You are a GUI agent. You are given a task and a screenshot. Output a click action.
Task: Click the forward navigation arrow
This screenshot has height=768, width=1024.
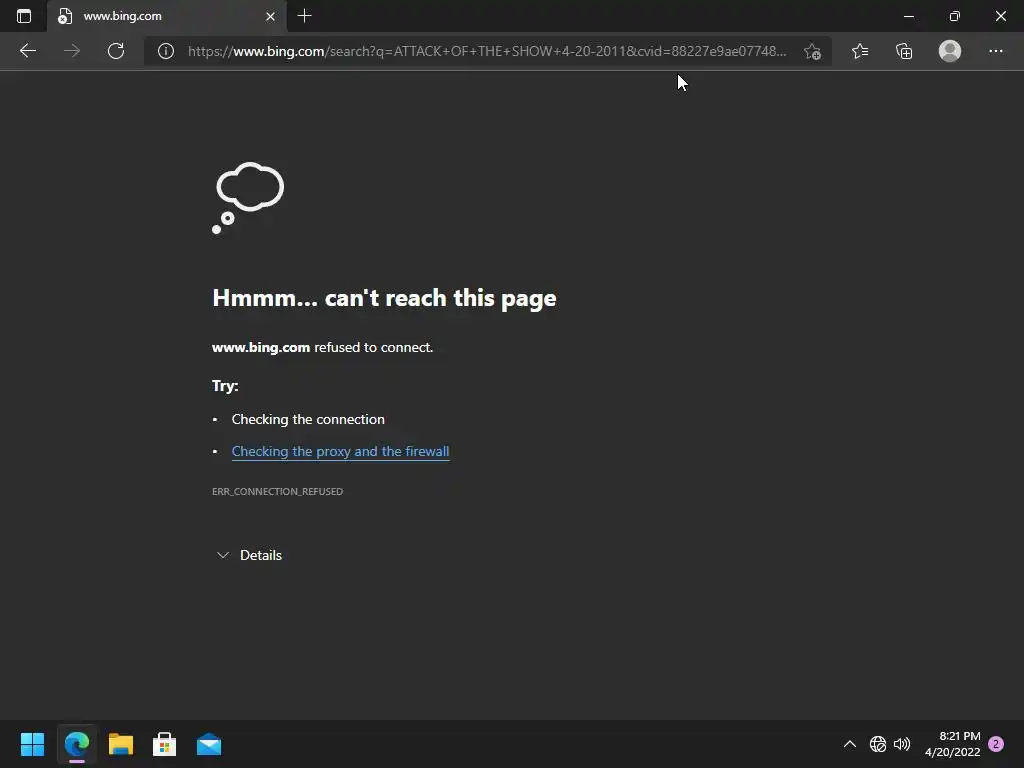(72, 51)
